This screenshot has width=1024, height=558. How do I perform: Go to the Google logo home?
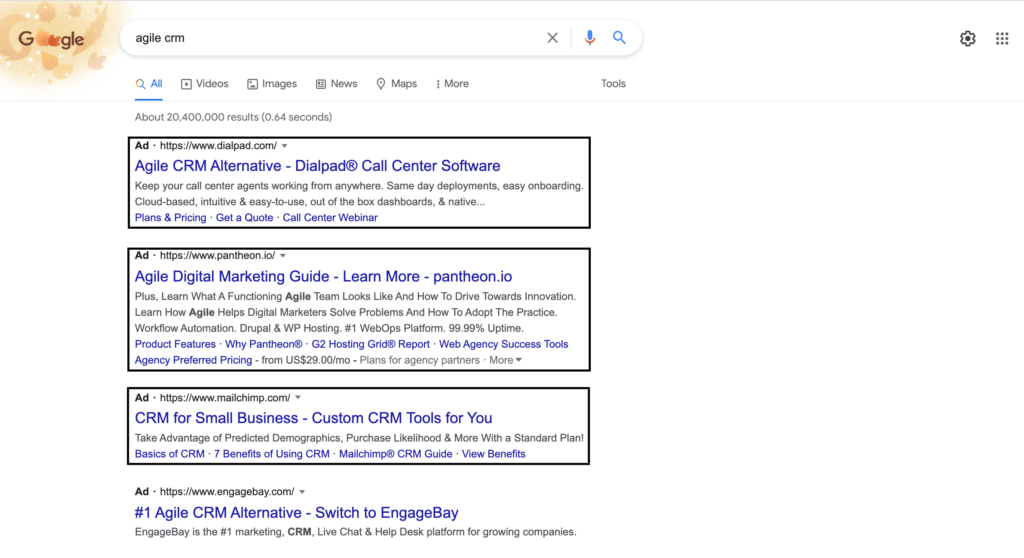coord(52,39)
